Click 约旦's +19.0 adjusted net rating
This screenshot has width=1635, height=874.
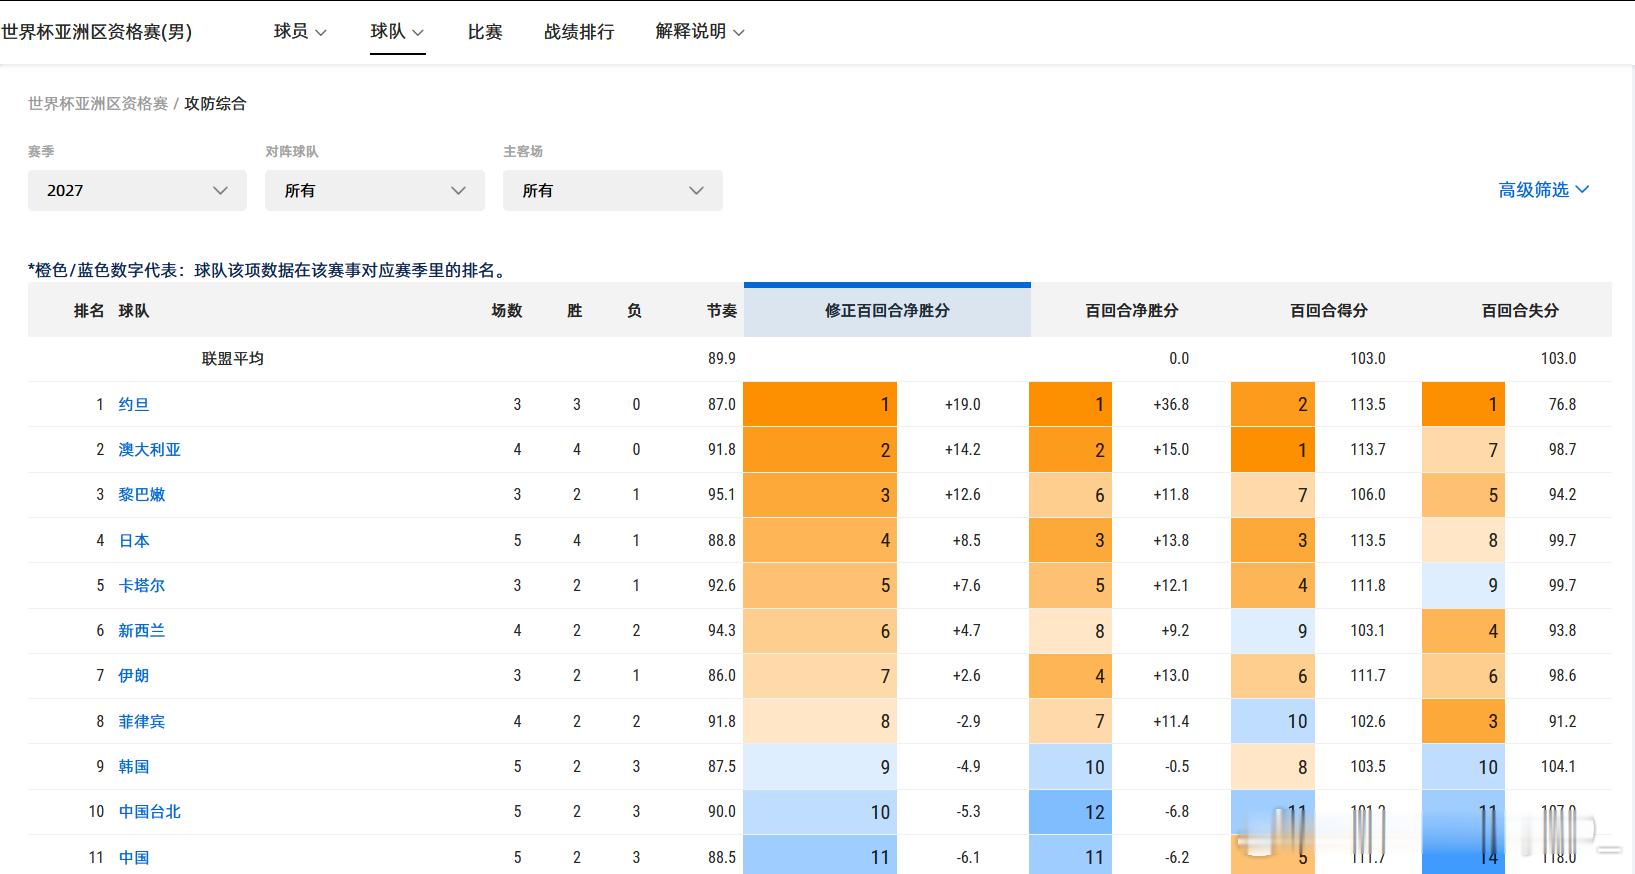click(x=962, y=404)
